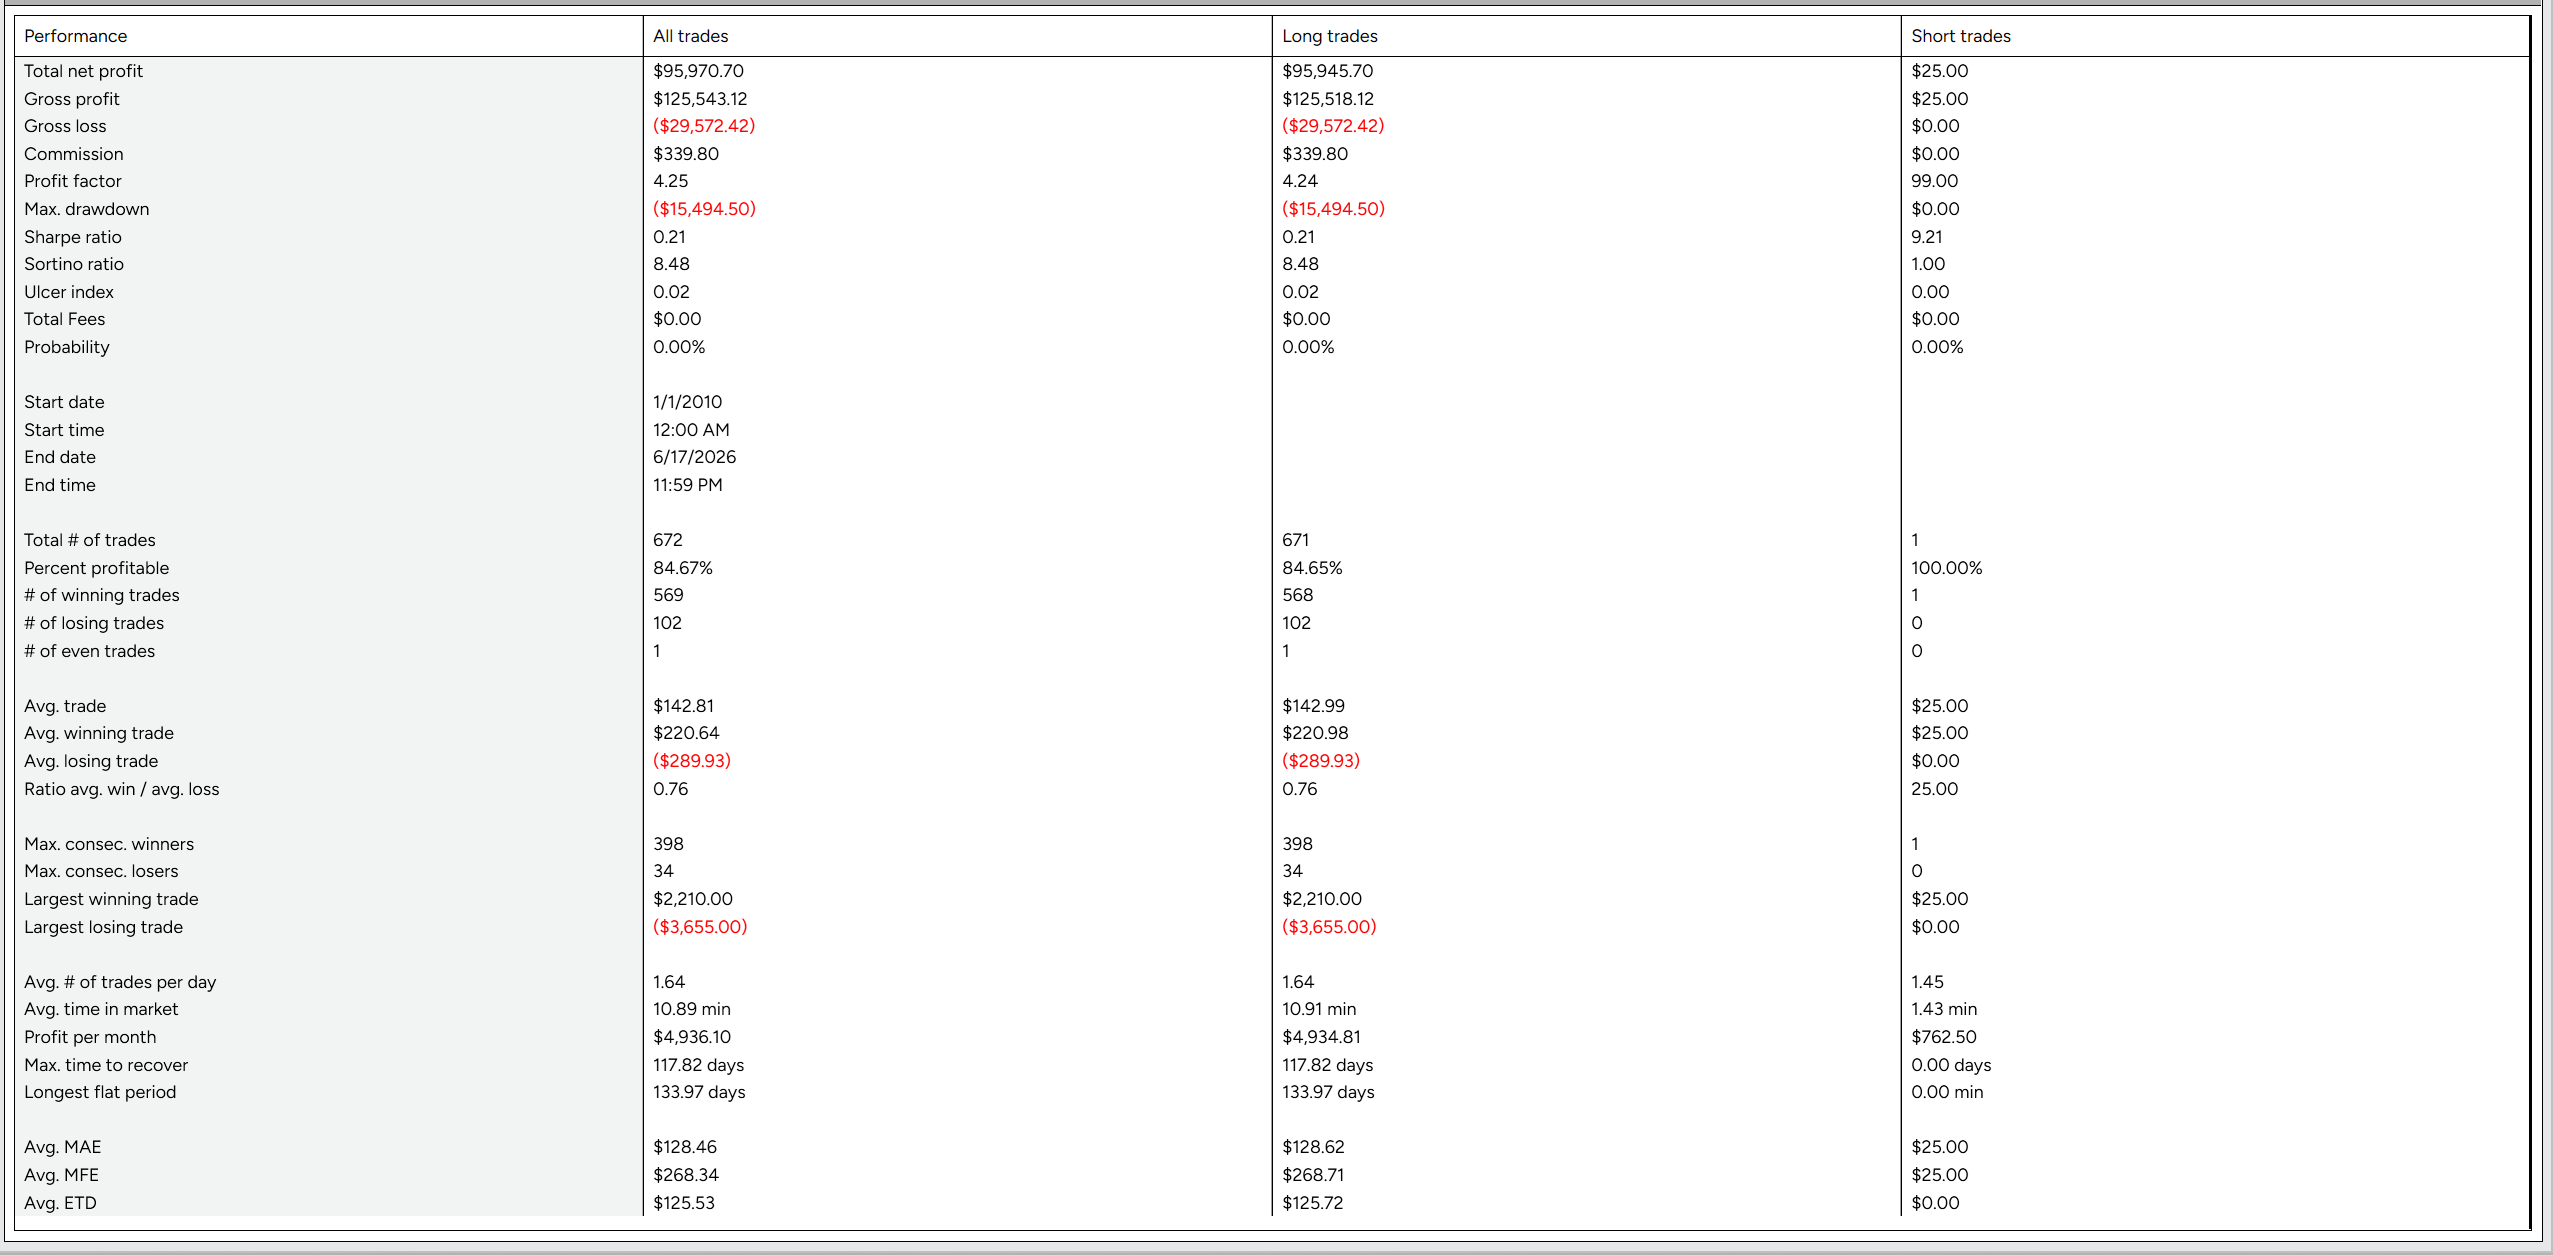Click Long trades avg. trade $142.99
2553x1256 pixels.
tap(1313, 706)
